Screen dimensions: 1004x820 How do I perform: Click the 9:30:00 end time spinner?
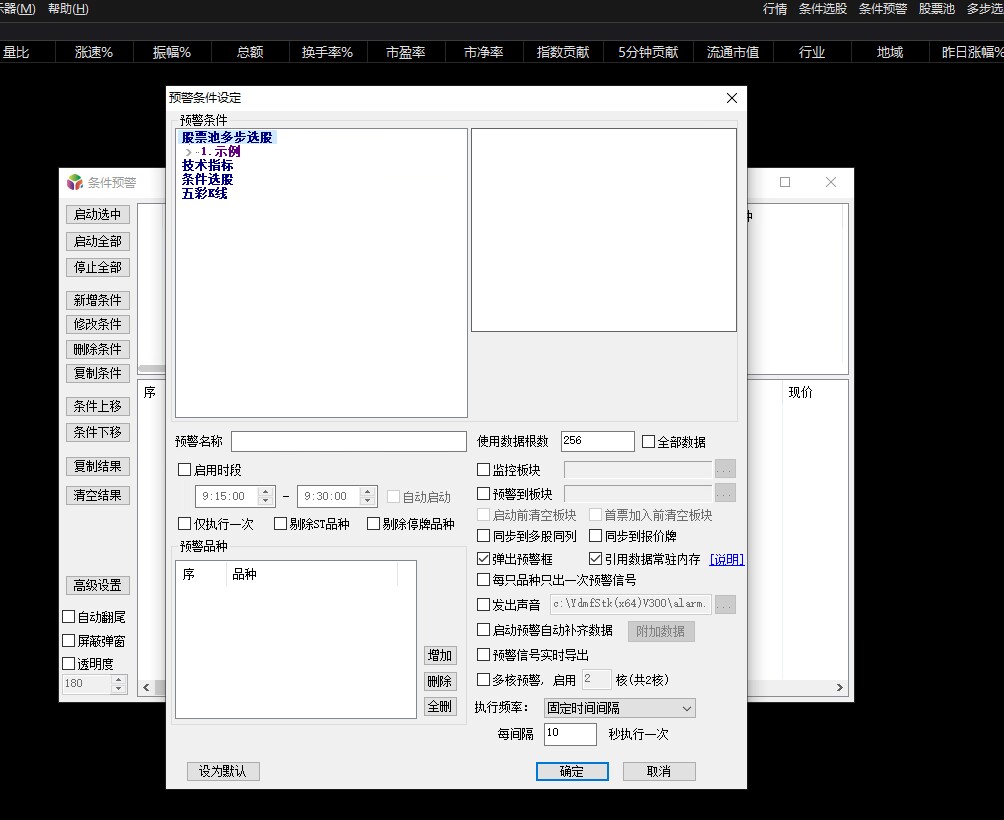pos(368,496)
